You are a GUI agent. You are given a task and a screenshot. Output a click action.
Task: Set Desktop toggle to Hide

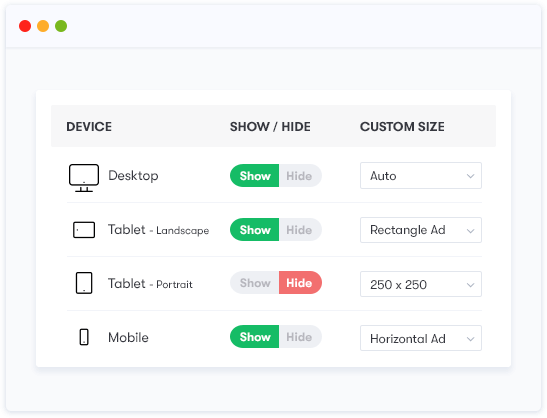[x=300, y=176]
